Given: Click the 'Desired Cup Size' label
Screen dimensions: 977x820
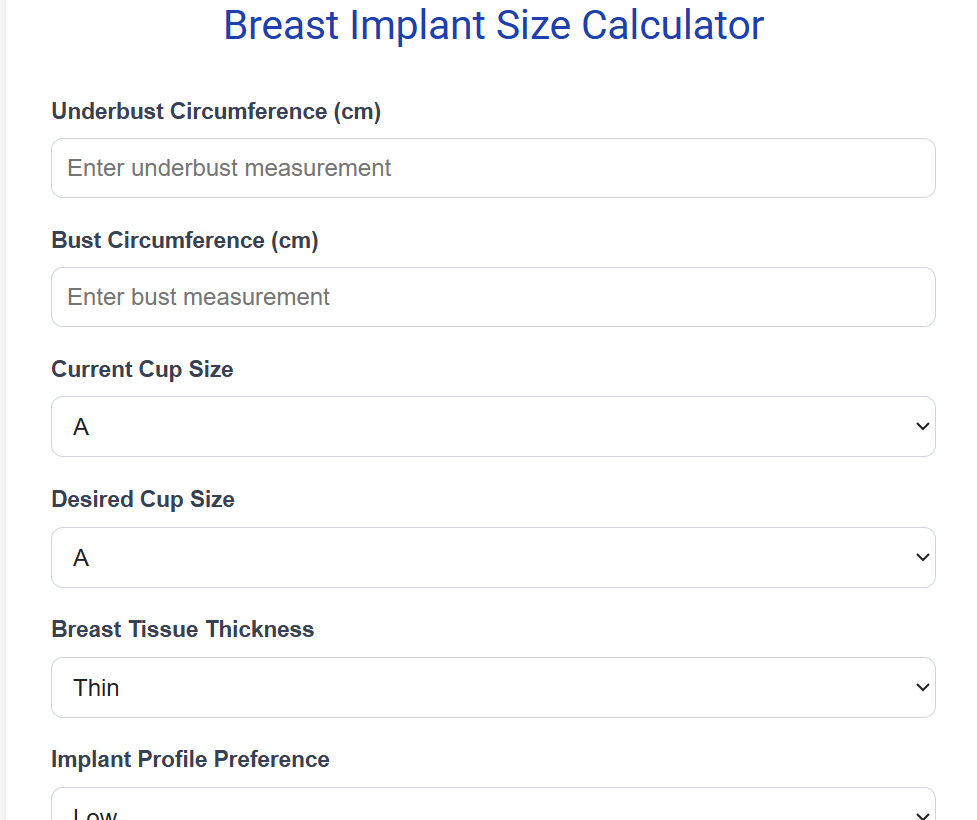Looking at the screenshot, I should [x=143, y=499].
